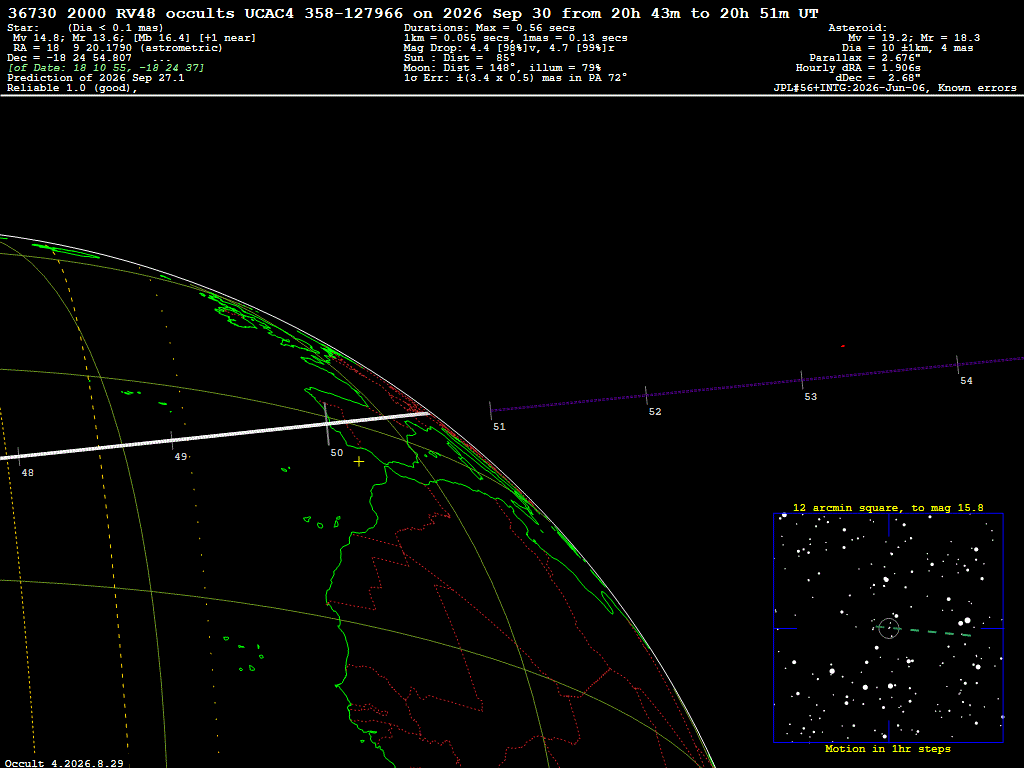Click the 49 minute tick on the white path

172,441
